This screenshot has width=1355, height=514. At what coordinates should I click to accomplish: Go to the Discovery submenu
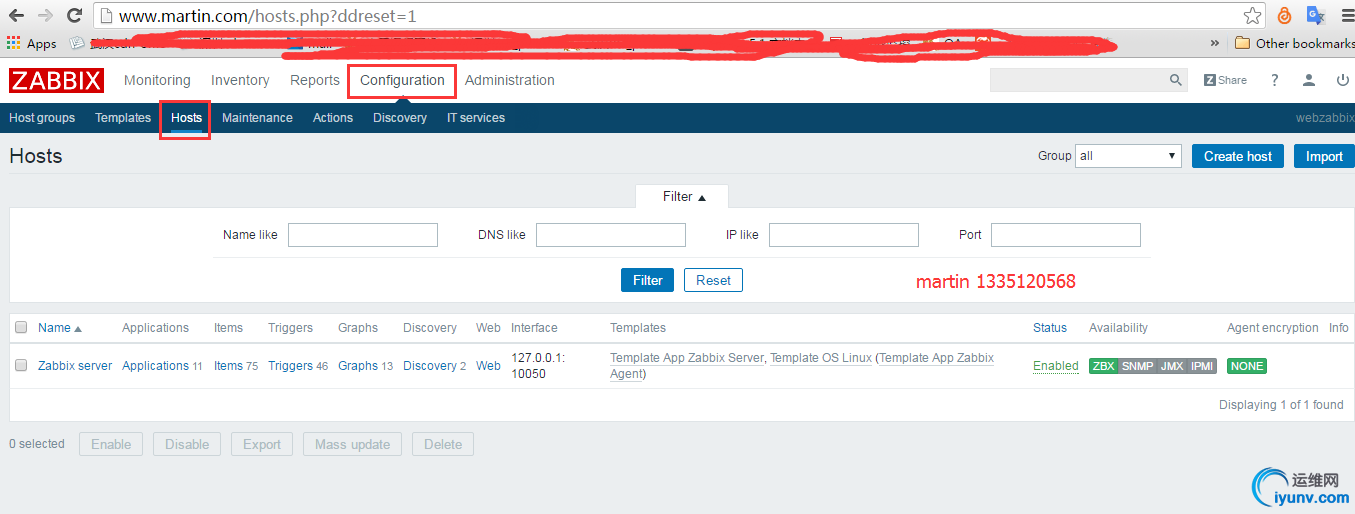coord(400,118)
